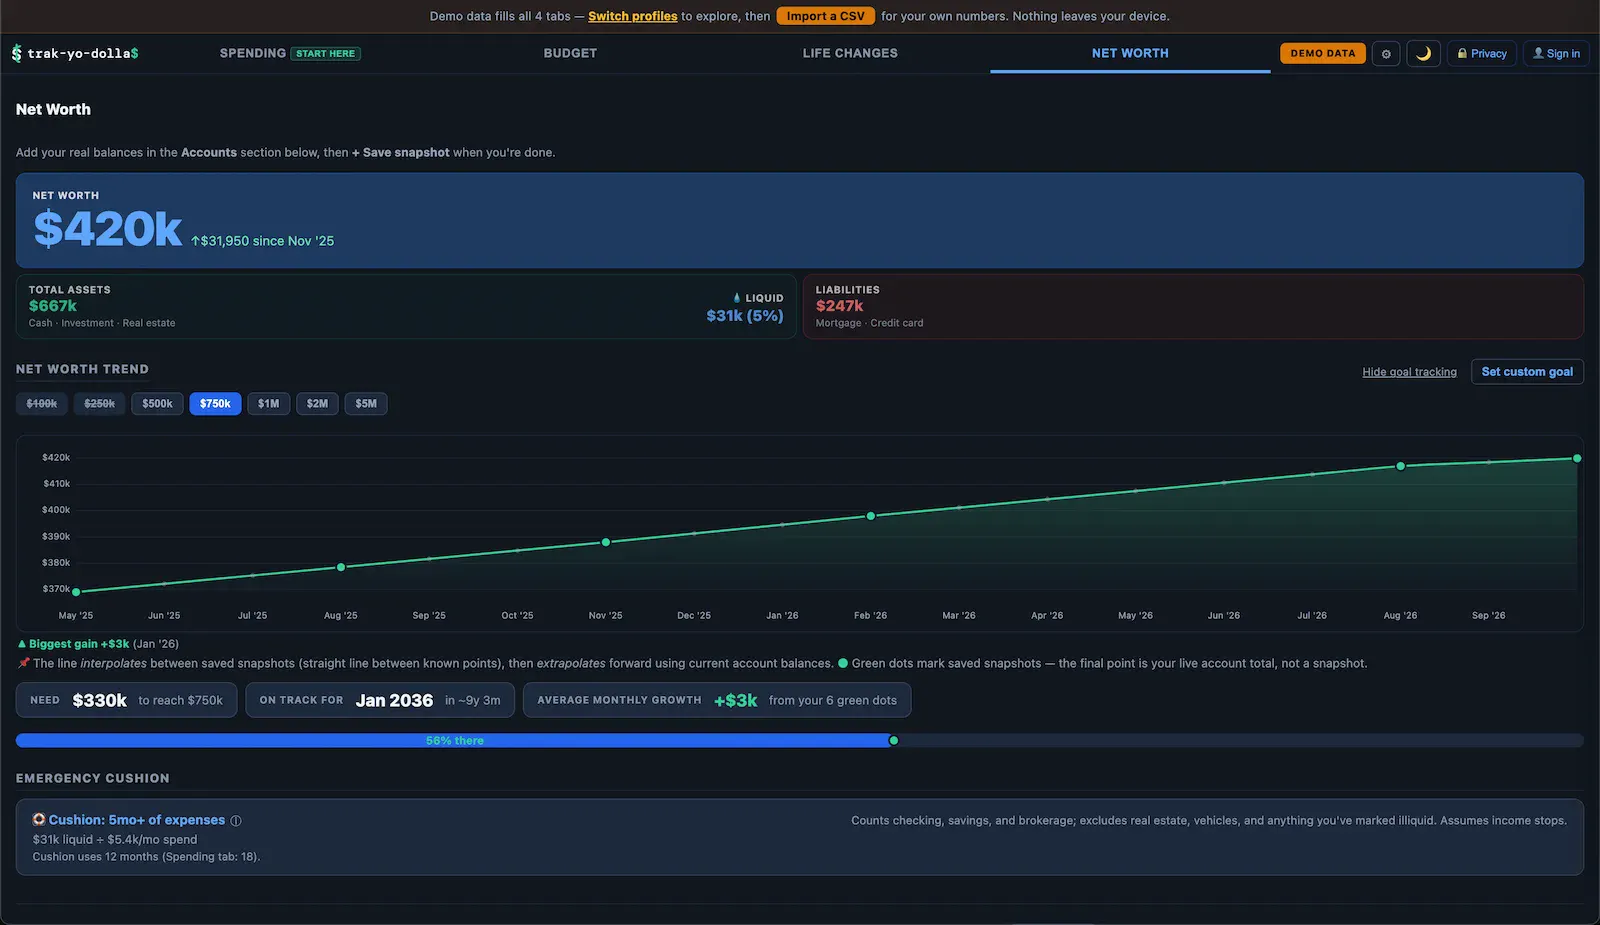Select the Aug '25 snapshot dot
The height and width of the screenshot is (925, 1600).
click(341, 567)
